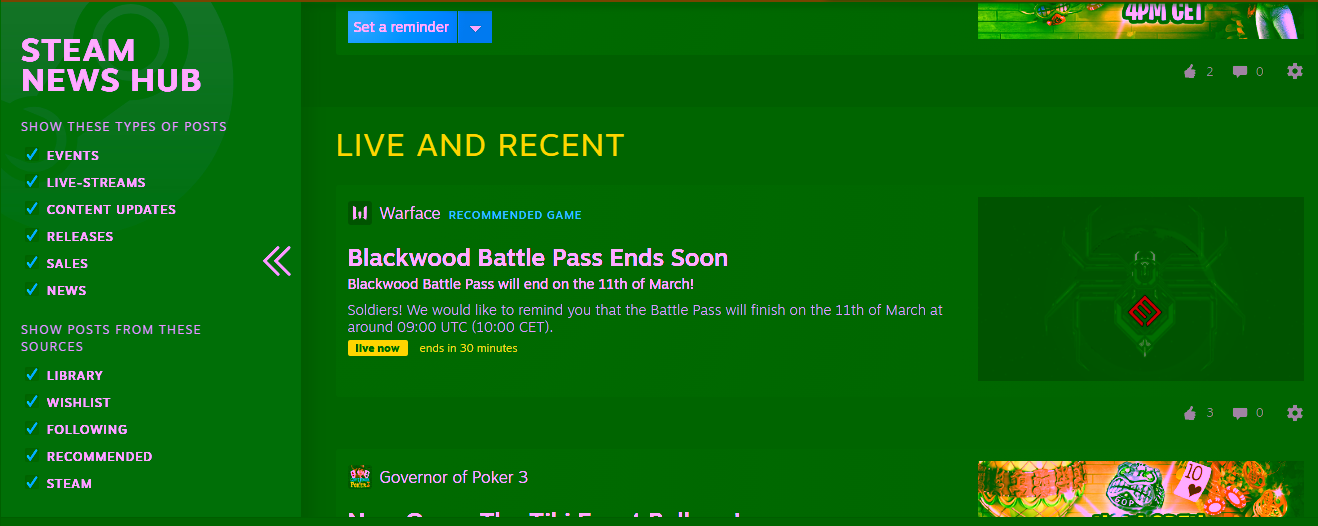Viewport: 1318px width, 526px height.
Task: Click the 'LIVE AND RECENT' heading
Action: click(480, 146)
